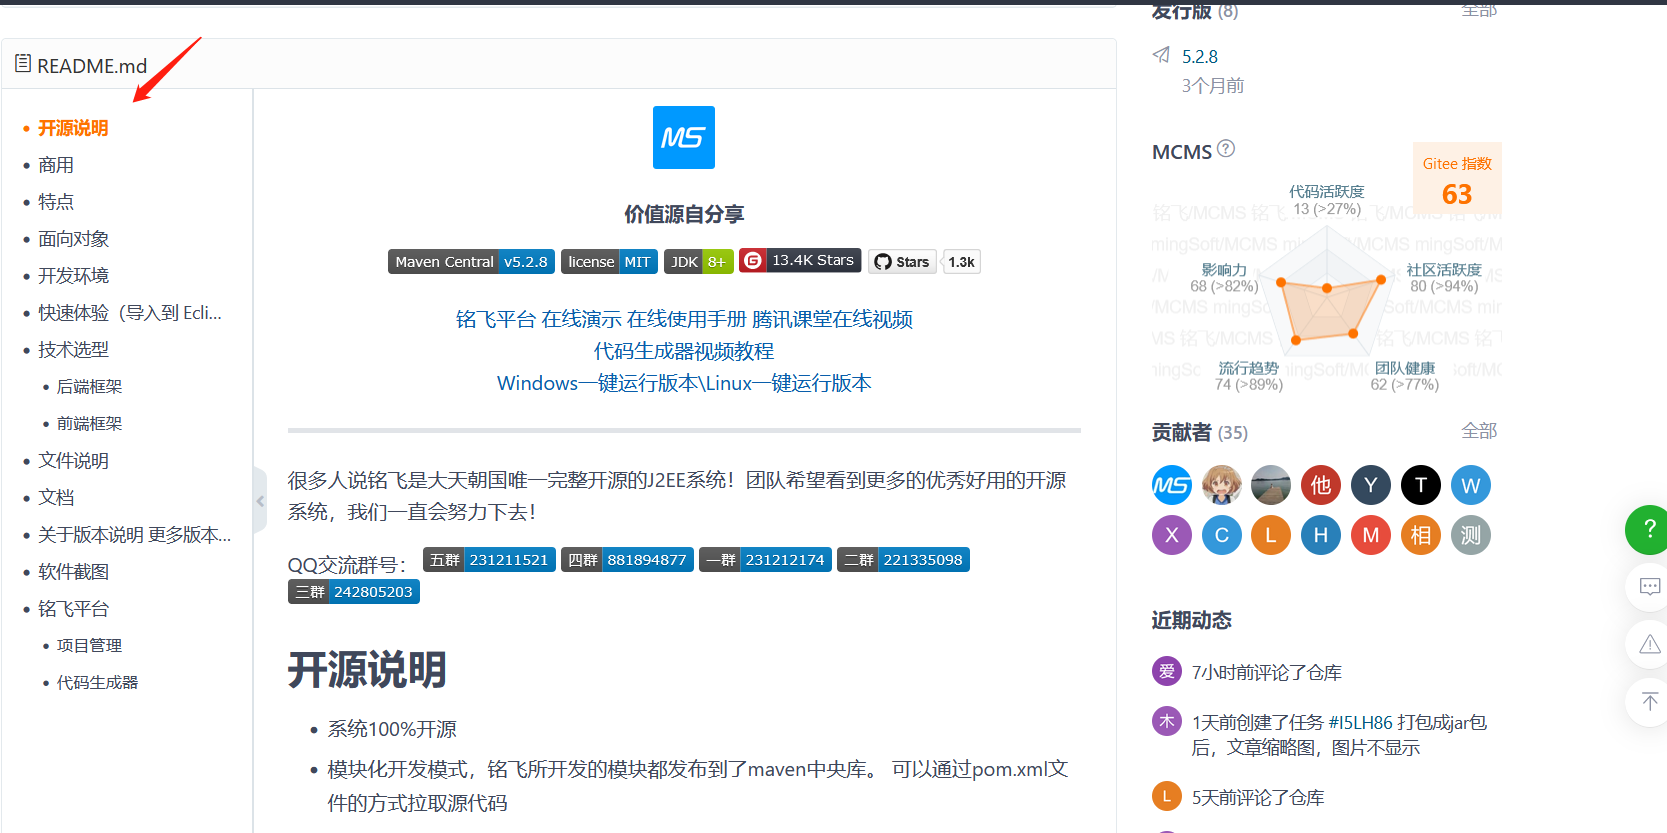
Task: Go to 铭飞平台 in the outline
Action: coord(74,609)
